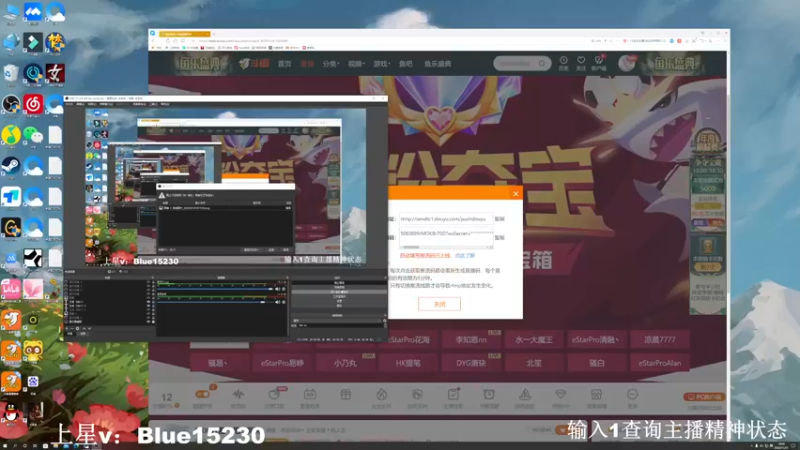
Task: Select streamer 水一大魔王
Action: tap(534, 339)
